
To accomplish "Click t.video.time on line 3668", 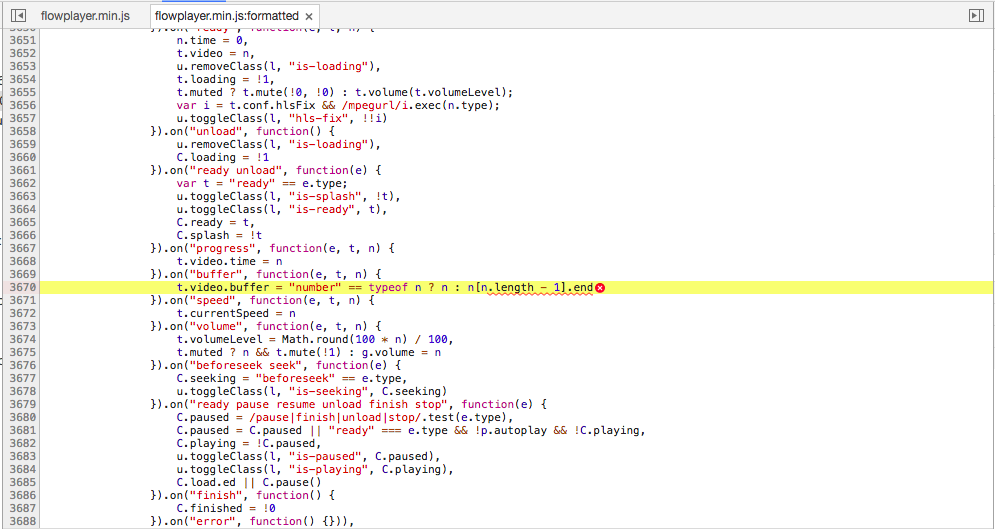I will click(216, 261).
